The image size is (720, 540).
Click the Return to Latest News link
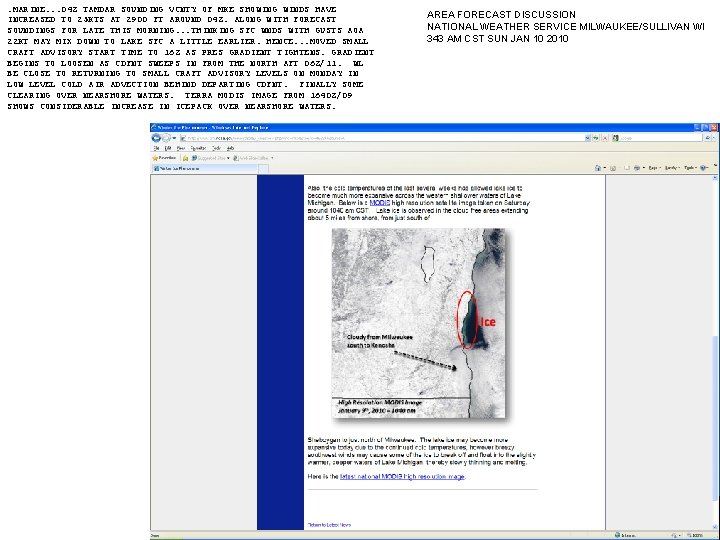329,524
